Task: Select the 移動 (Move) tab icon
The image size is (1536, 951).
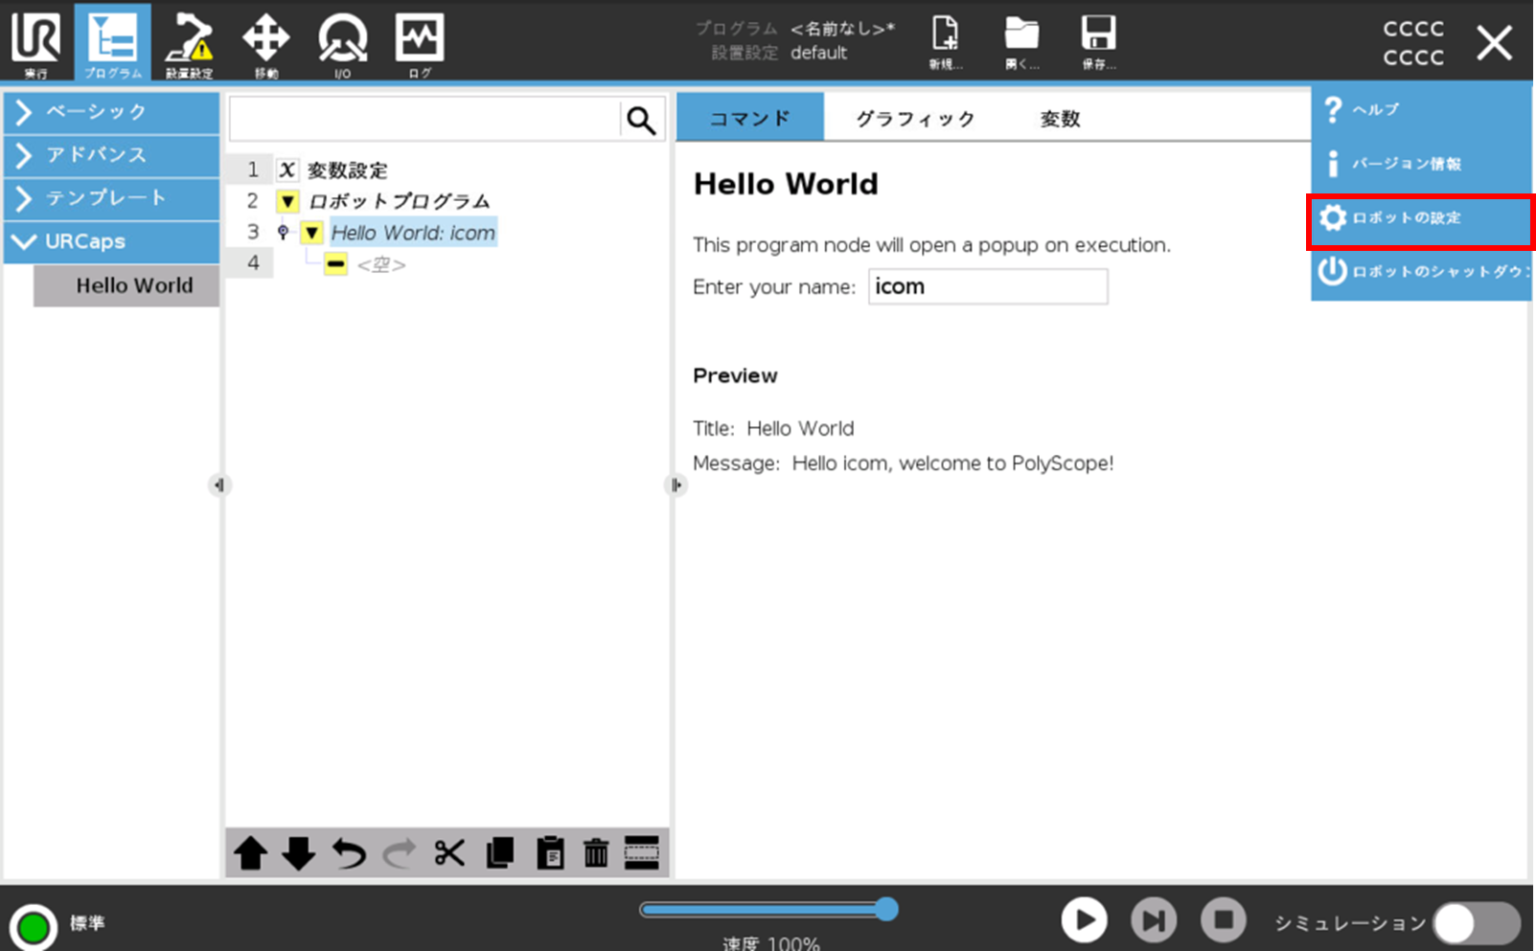Action: 266,42
